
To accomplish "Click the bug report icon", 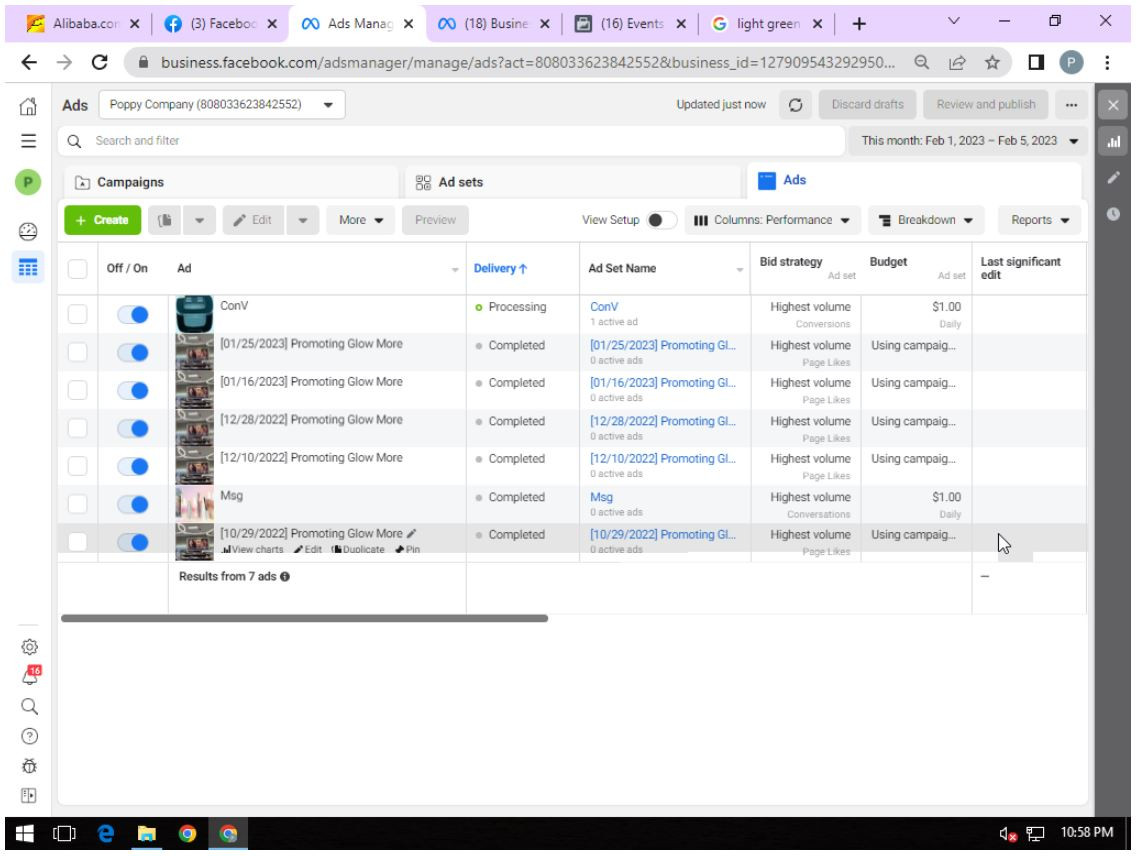I will pyautogui.click(x=29, y=766).
